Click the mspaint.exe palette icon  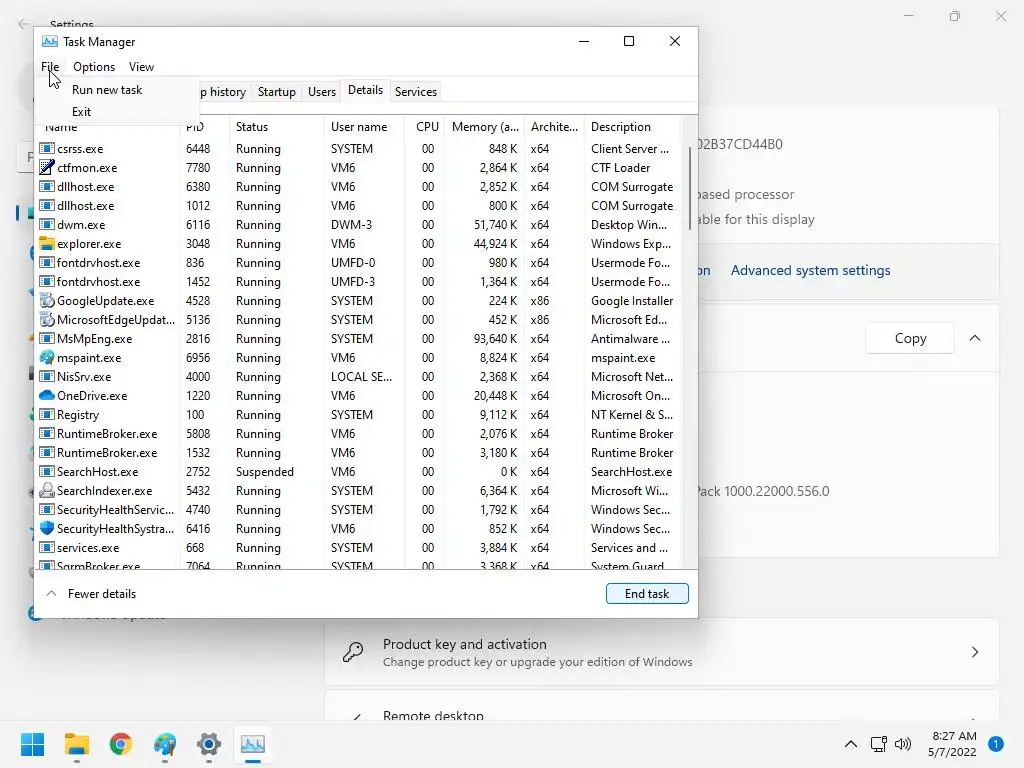[x=46, y=358]
